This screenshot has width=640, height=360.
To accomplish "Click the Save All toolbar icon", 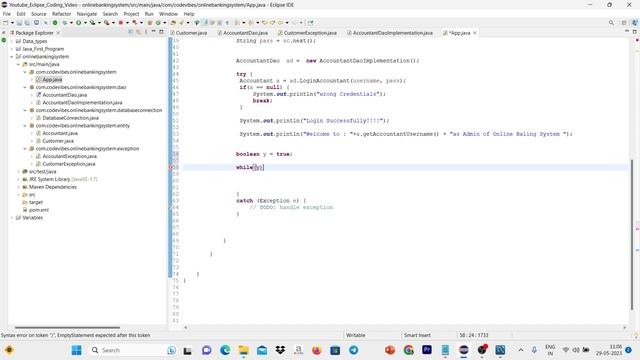I will click(x=27, y=23).
